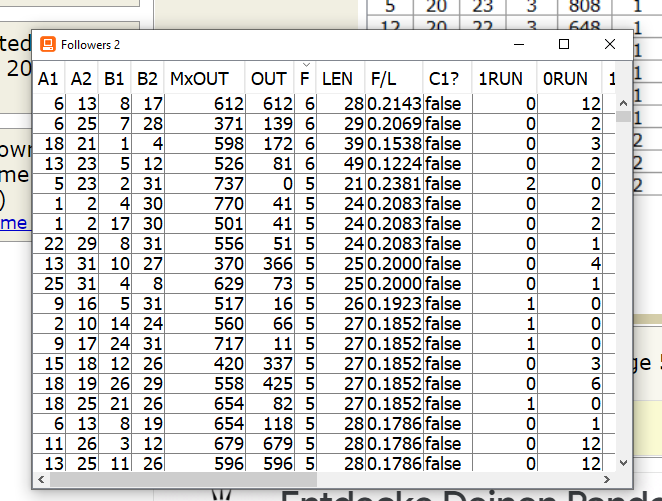
Task: Sort by the B1 column header
Action: coord(114,79)
